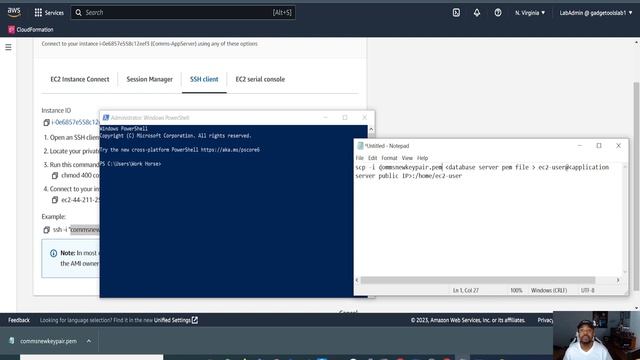Click into the Notepad scp command text
Image resolution: width=640 pixels, height=360 pixels.
(482, 171)
